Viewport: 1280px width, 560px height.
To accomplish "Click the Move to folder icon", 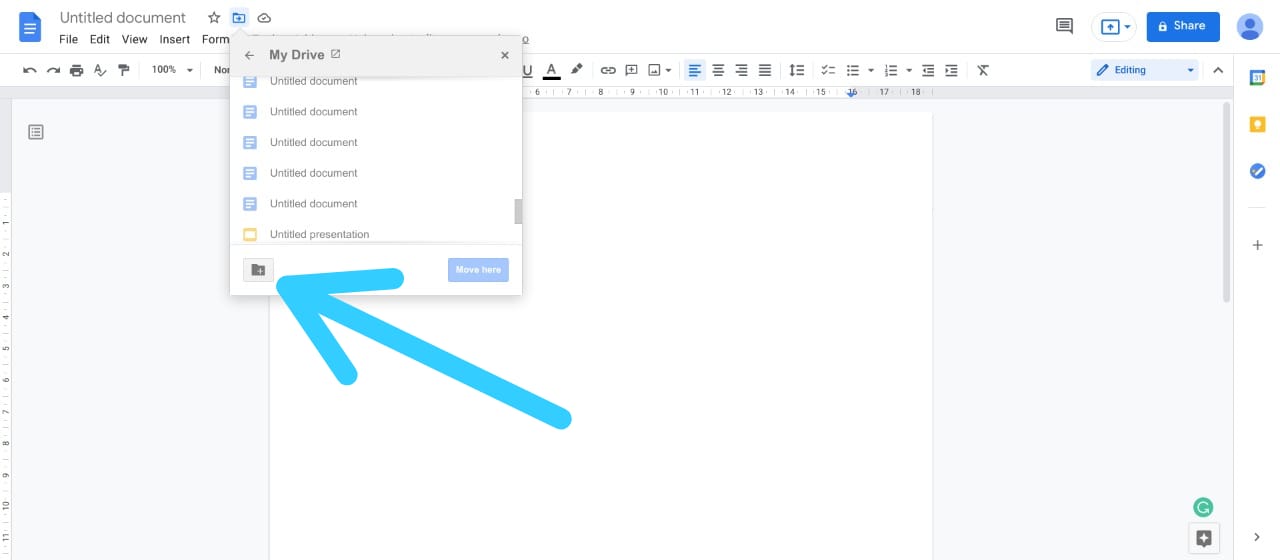I will [x=239, y=18].
